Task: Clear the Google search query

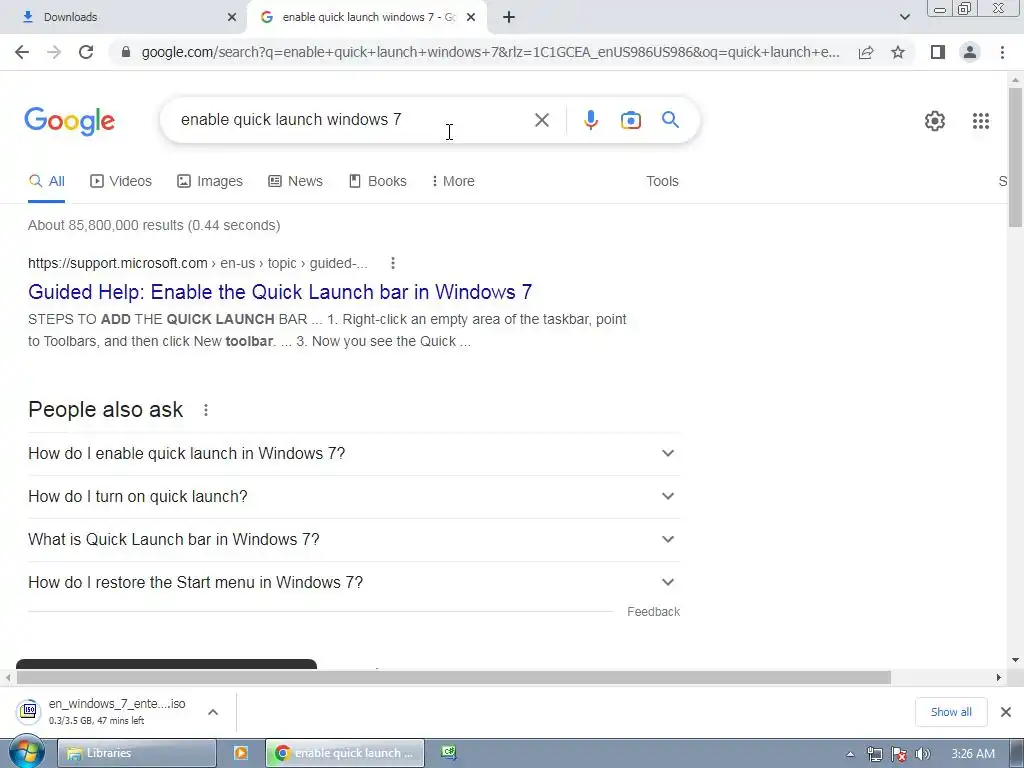Action: [x=541, y=120]
